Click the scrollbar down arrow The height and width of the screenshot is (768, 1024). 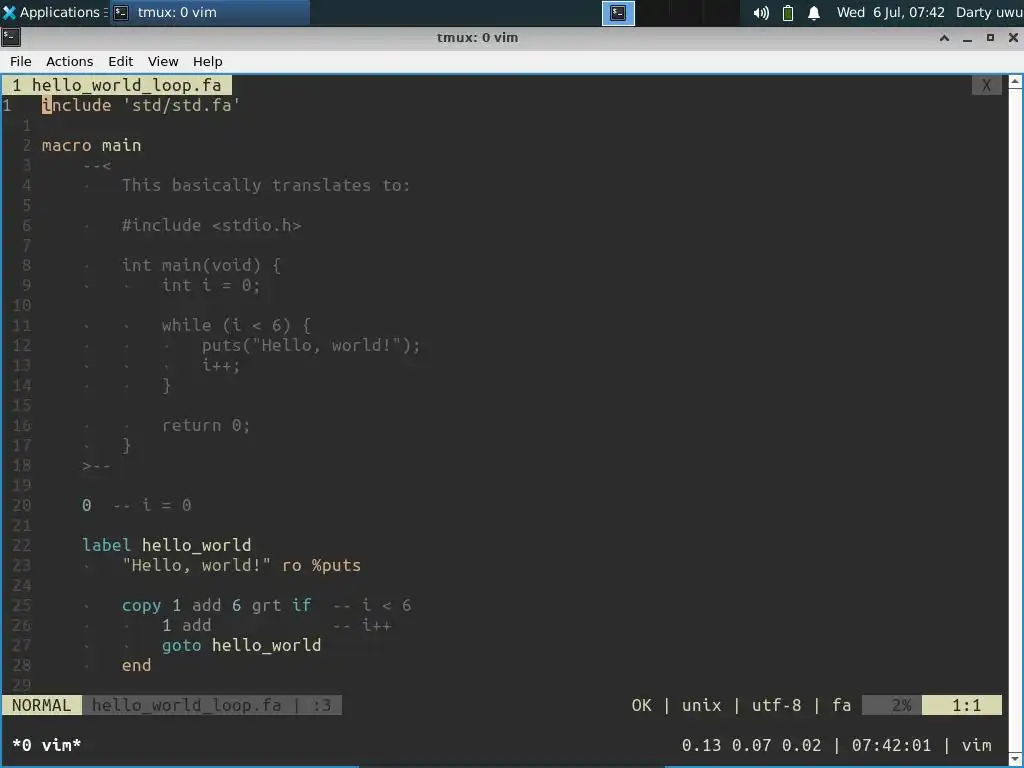tap(1016, 758)
